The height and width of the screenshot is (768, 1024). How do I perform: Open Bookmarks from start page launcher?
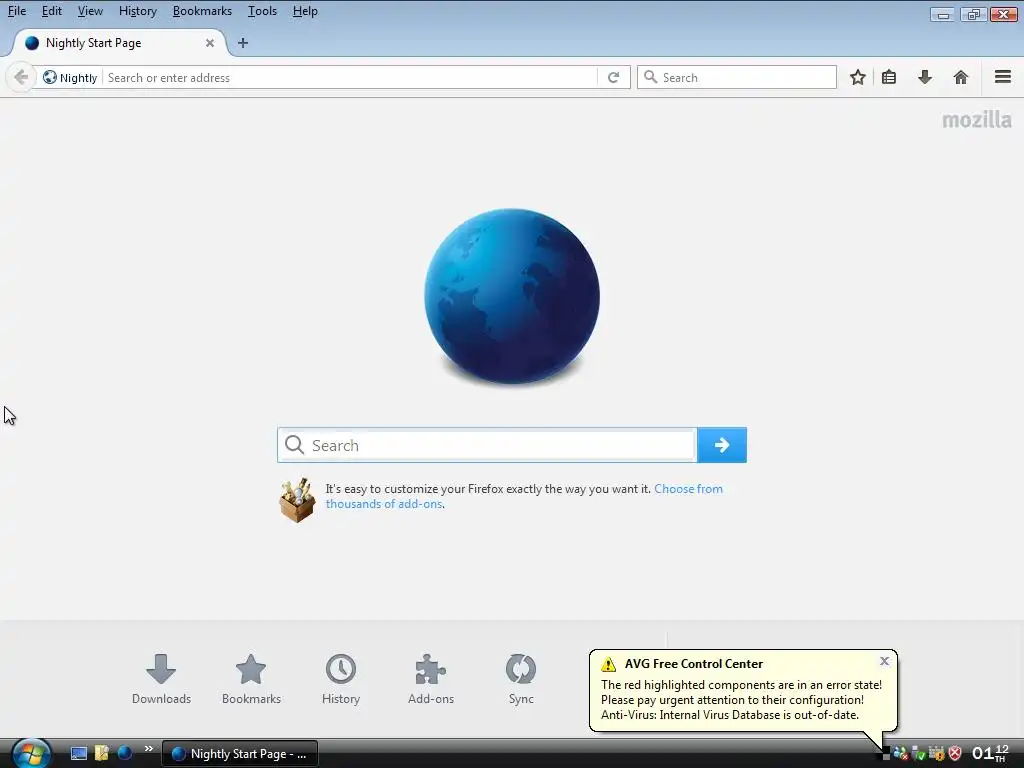coord(251,679)
